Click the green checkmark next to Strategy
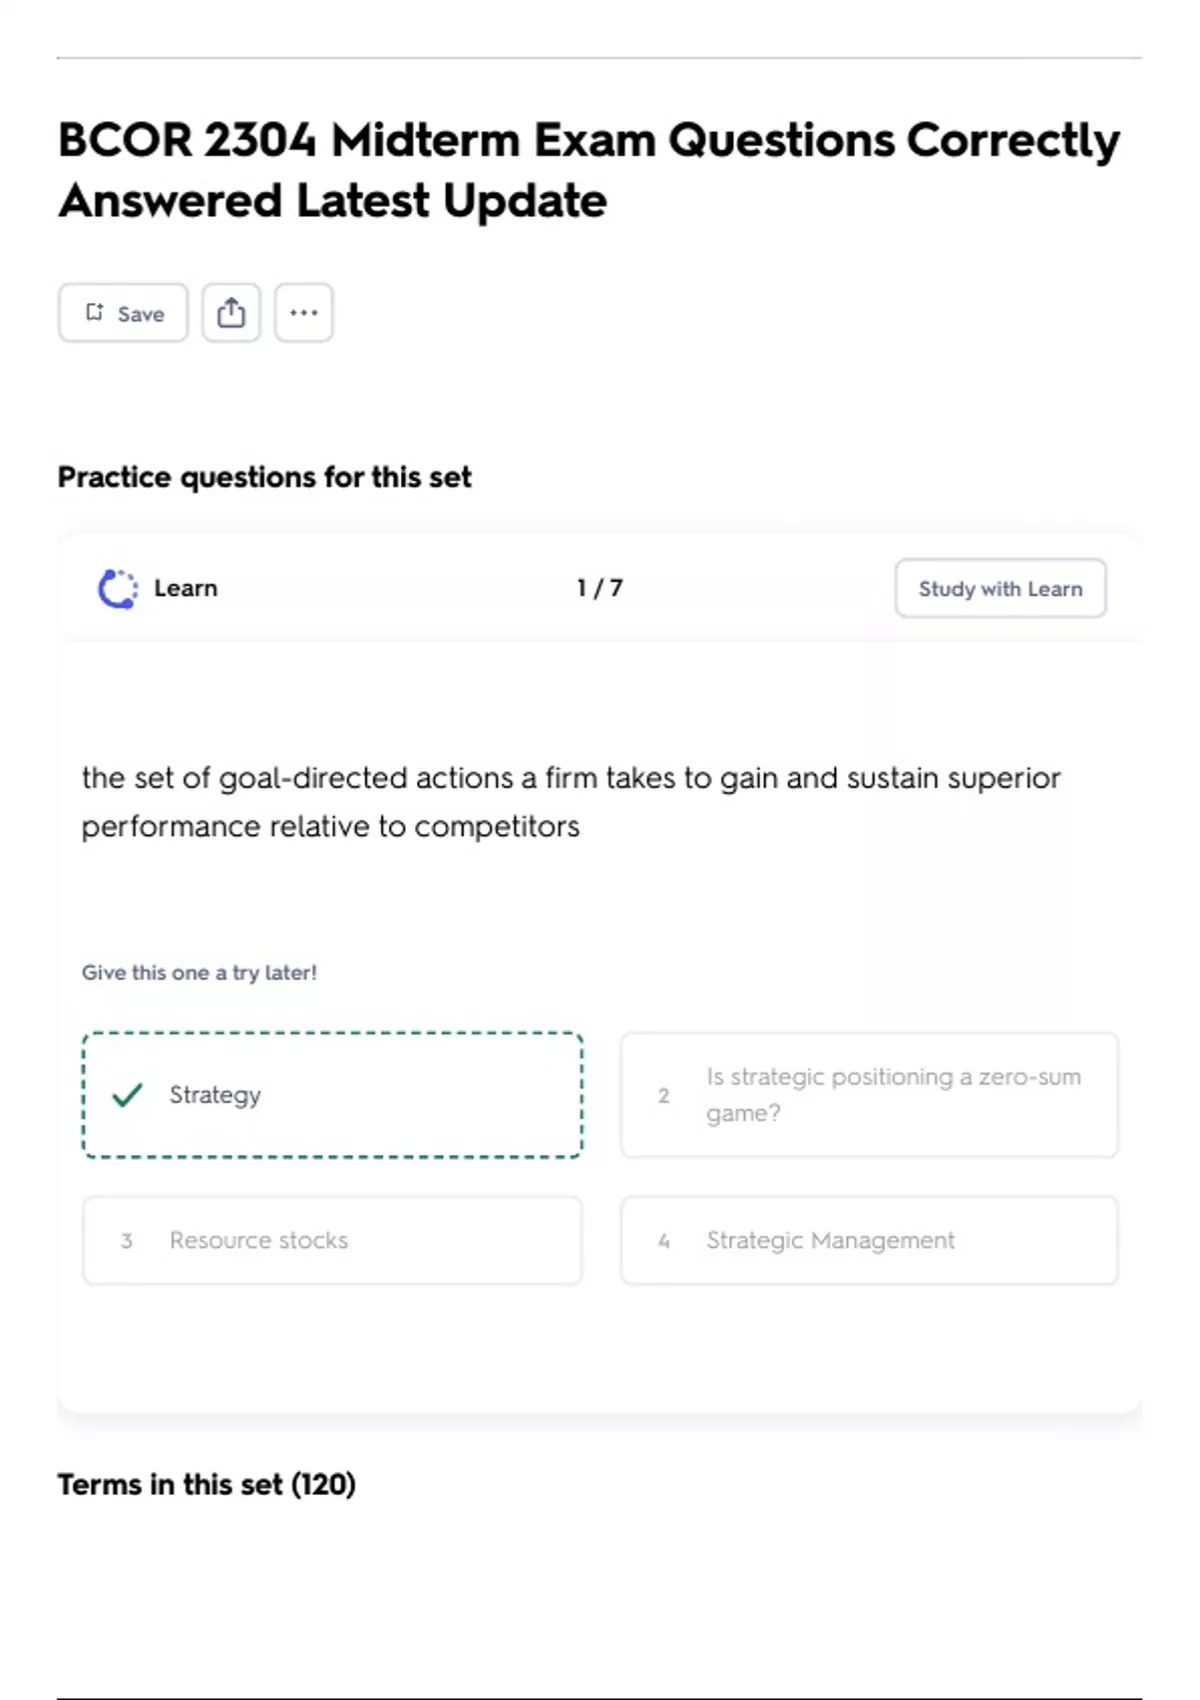 tap(127, 1095)
